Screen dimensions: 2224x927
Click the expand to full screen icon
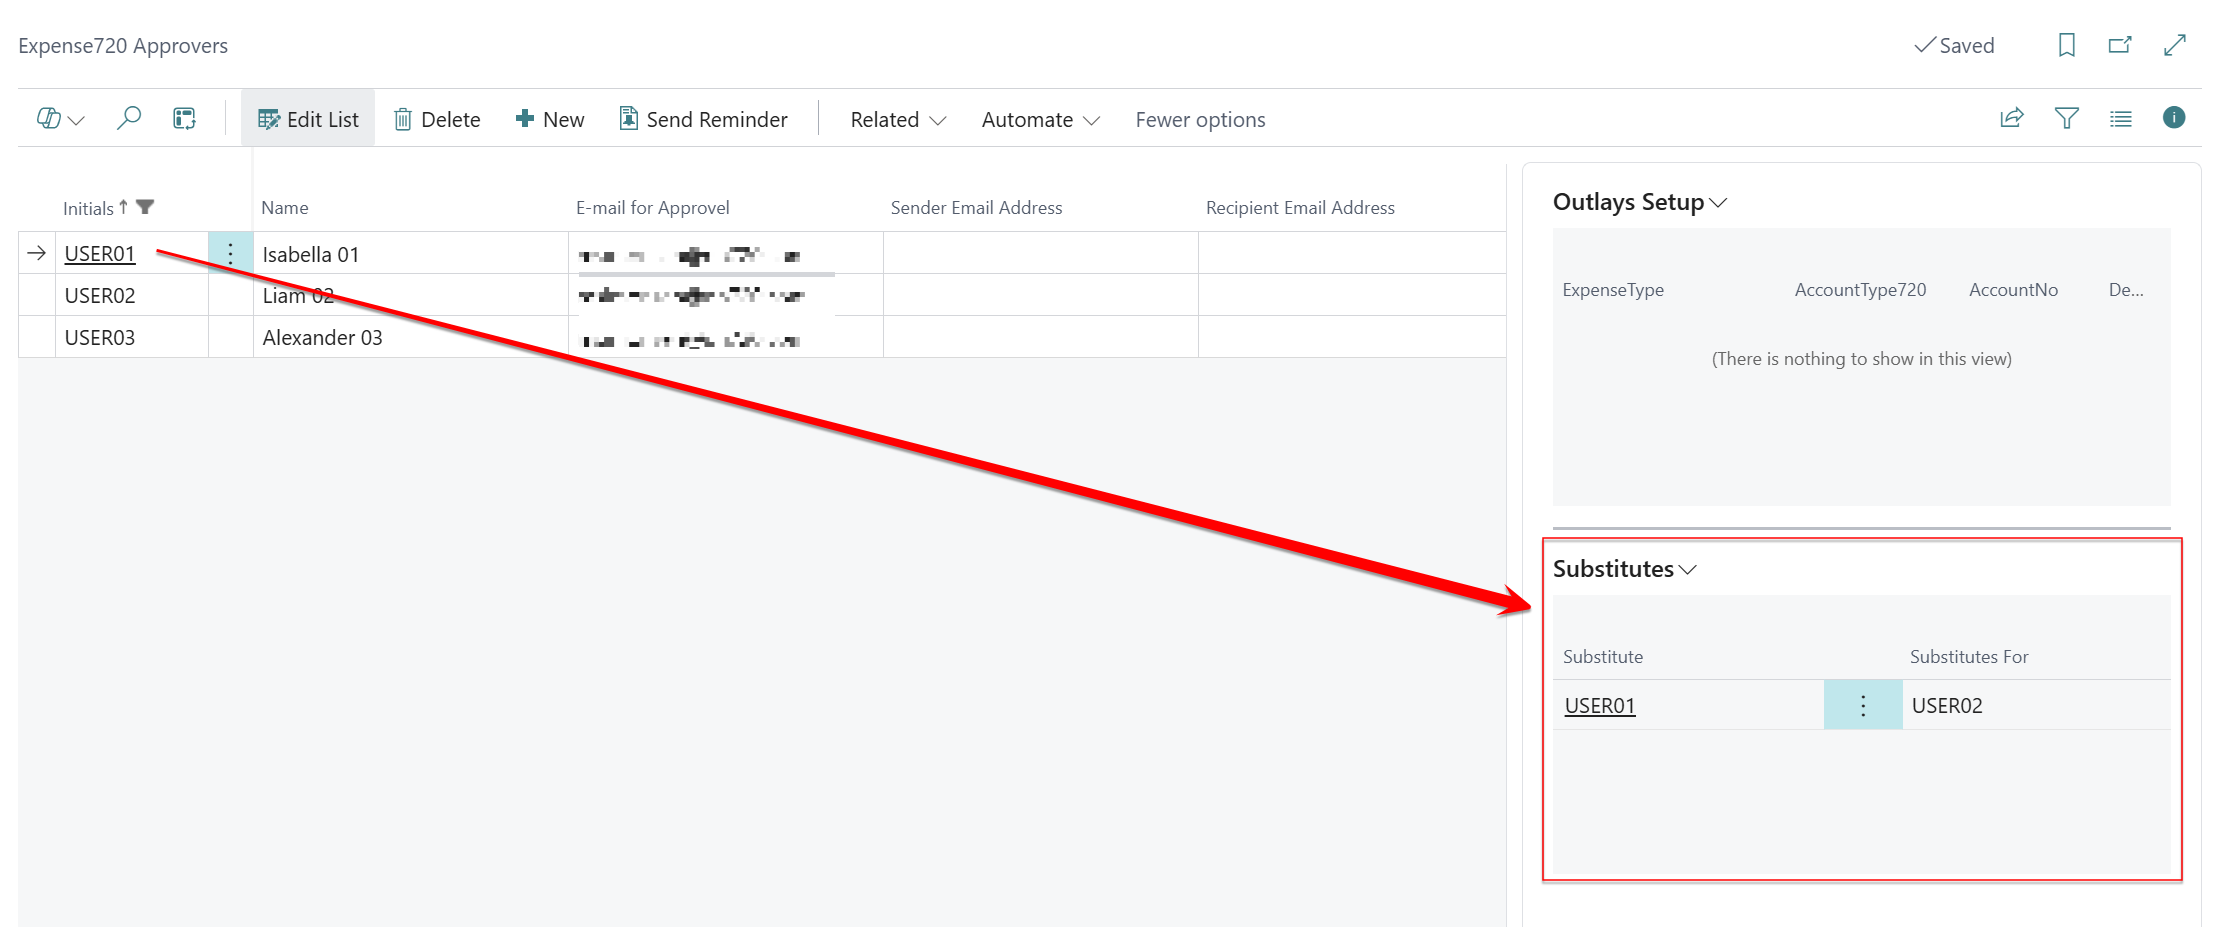click(2175, 45)
